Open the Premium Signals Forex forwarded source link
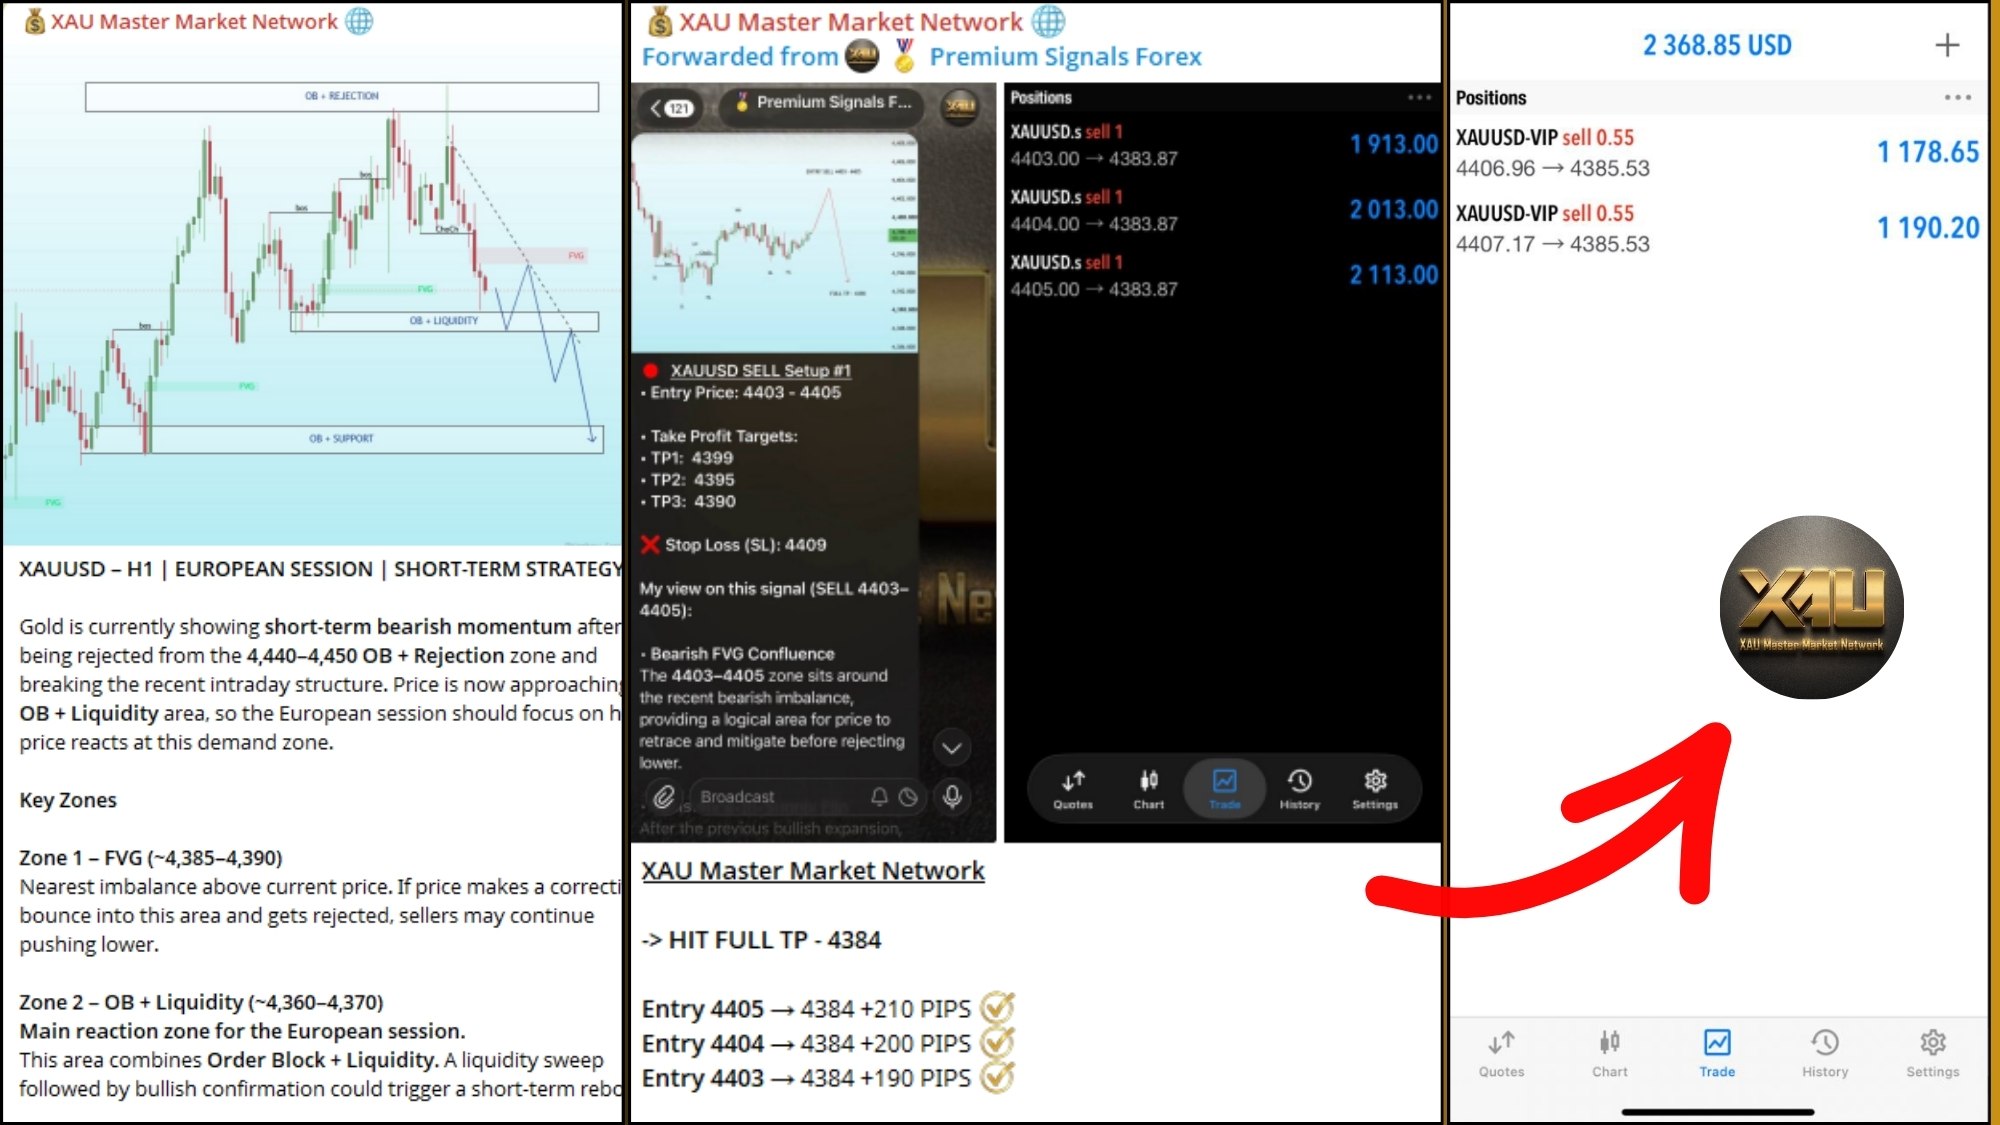Screen dimensions: 2000x1125 click(1065, 57)
